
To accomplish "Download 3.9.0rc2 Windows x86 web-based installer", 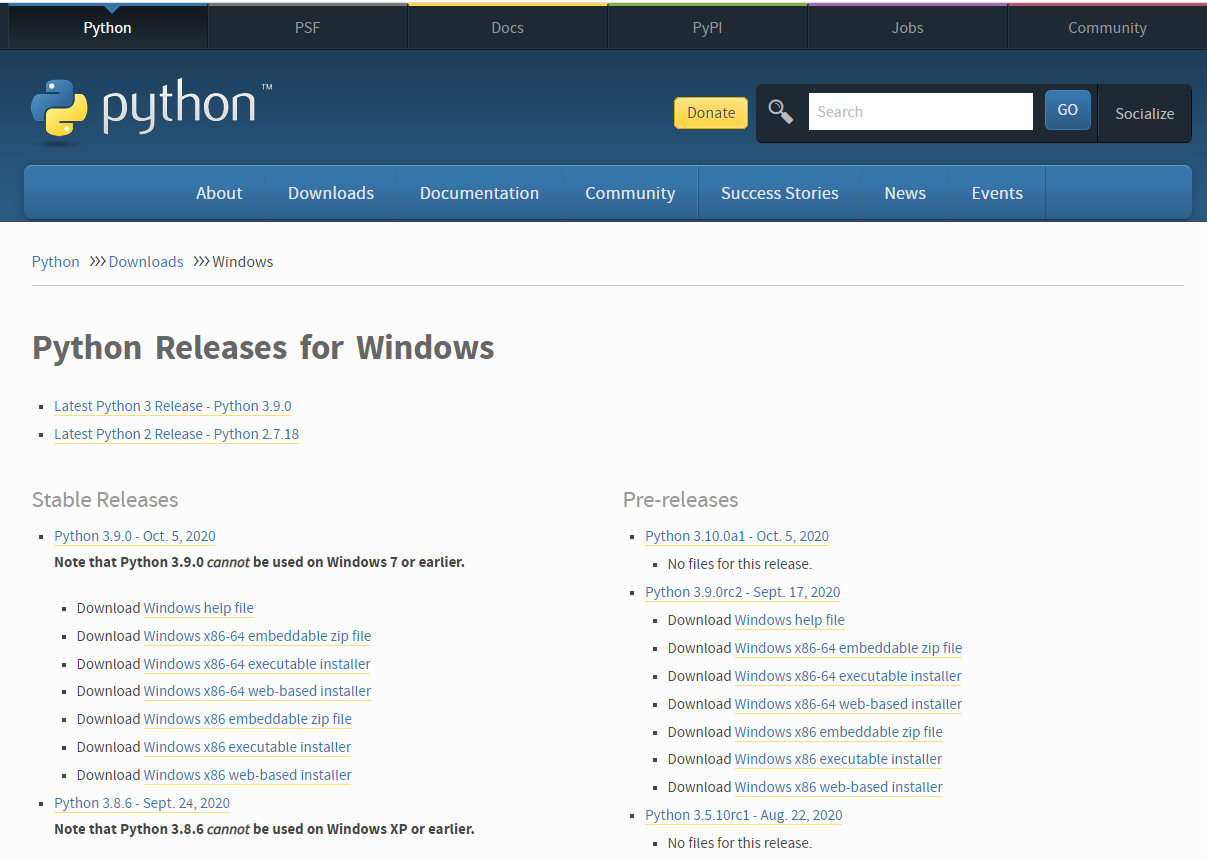I will click(839, 787).
